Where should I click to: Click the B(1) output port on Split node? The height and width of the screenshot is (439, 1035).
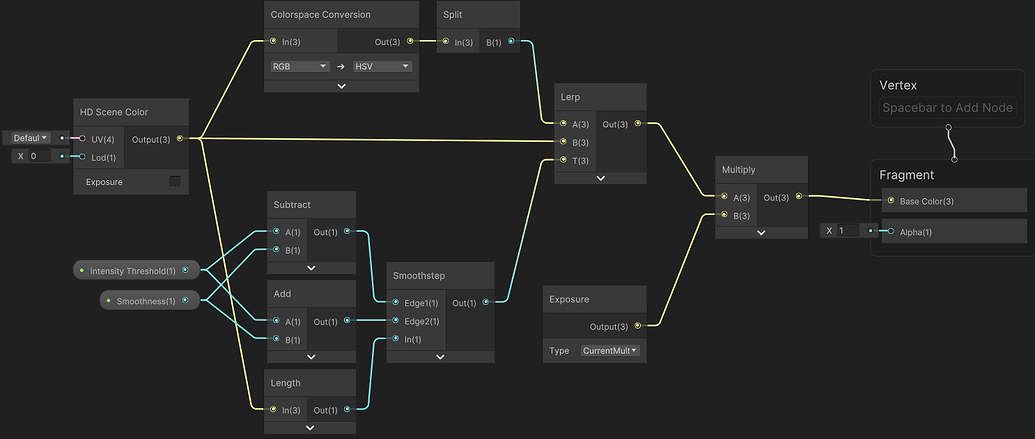pos(511,41)
